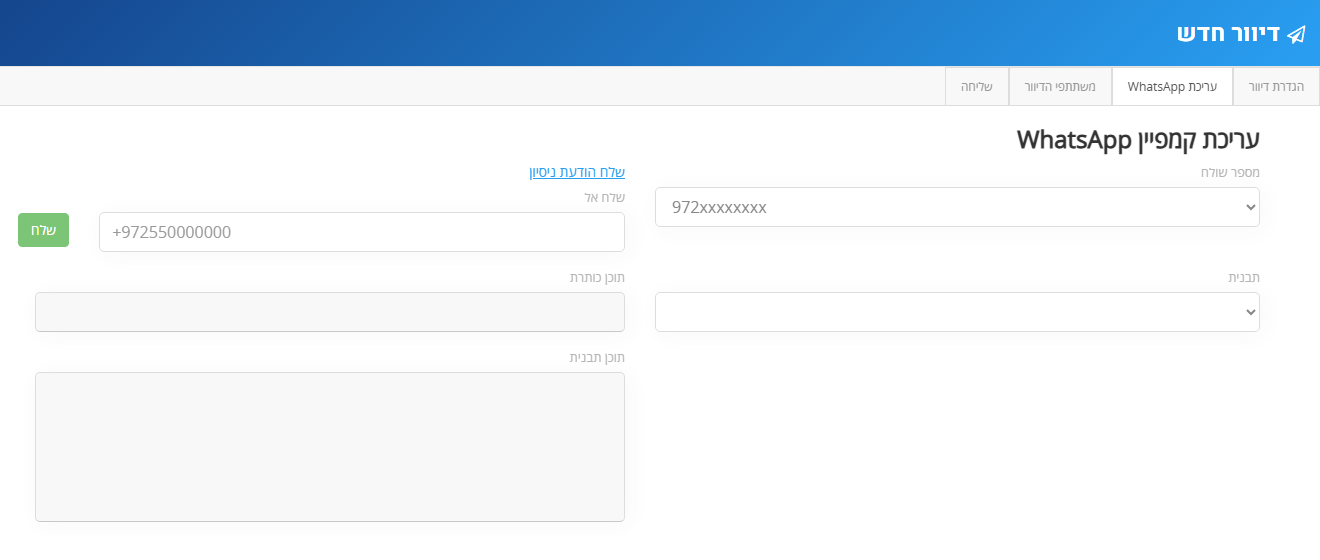Click the תוכן כותרת label
Viewport: 1320px width, 560px height.
(597, 277)
